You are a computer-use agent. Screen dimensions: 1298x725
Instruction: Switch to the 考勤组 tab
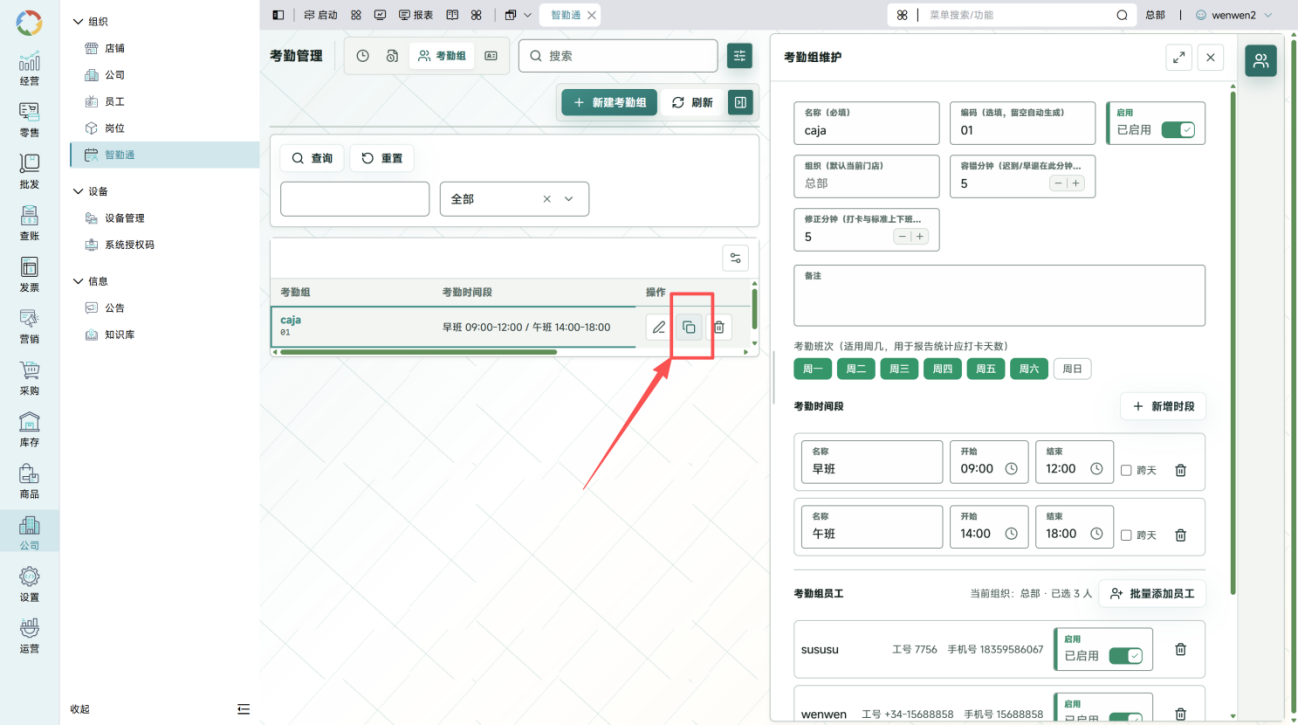click(442, 56)
